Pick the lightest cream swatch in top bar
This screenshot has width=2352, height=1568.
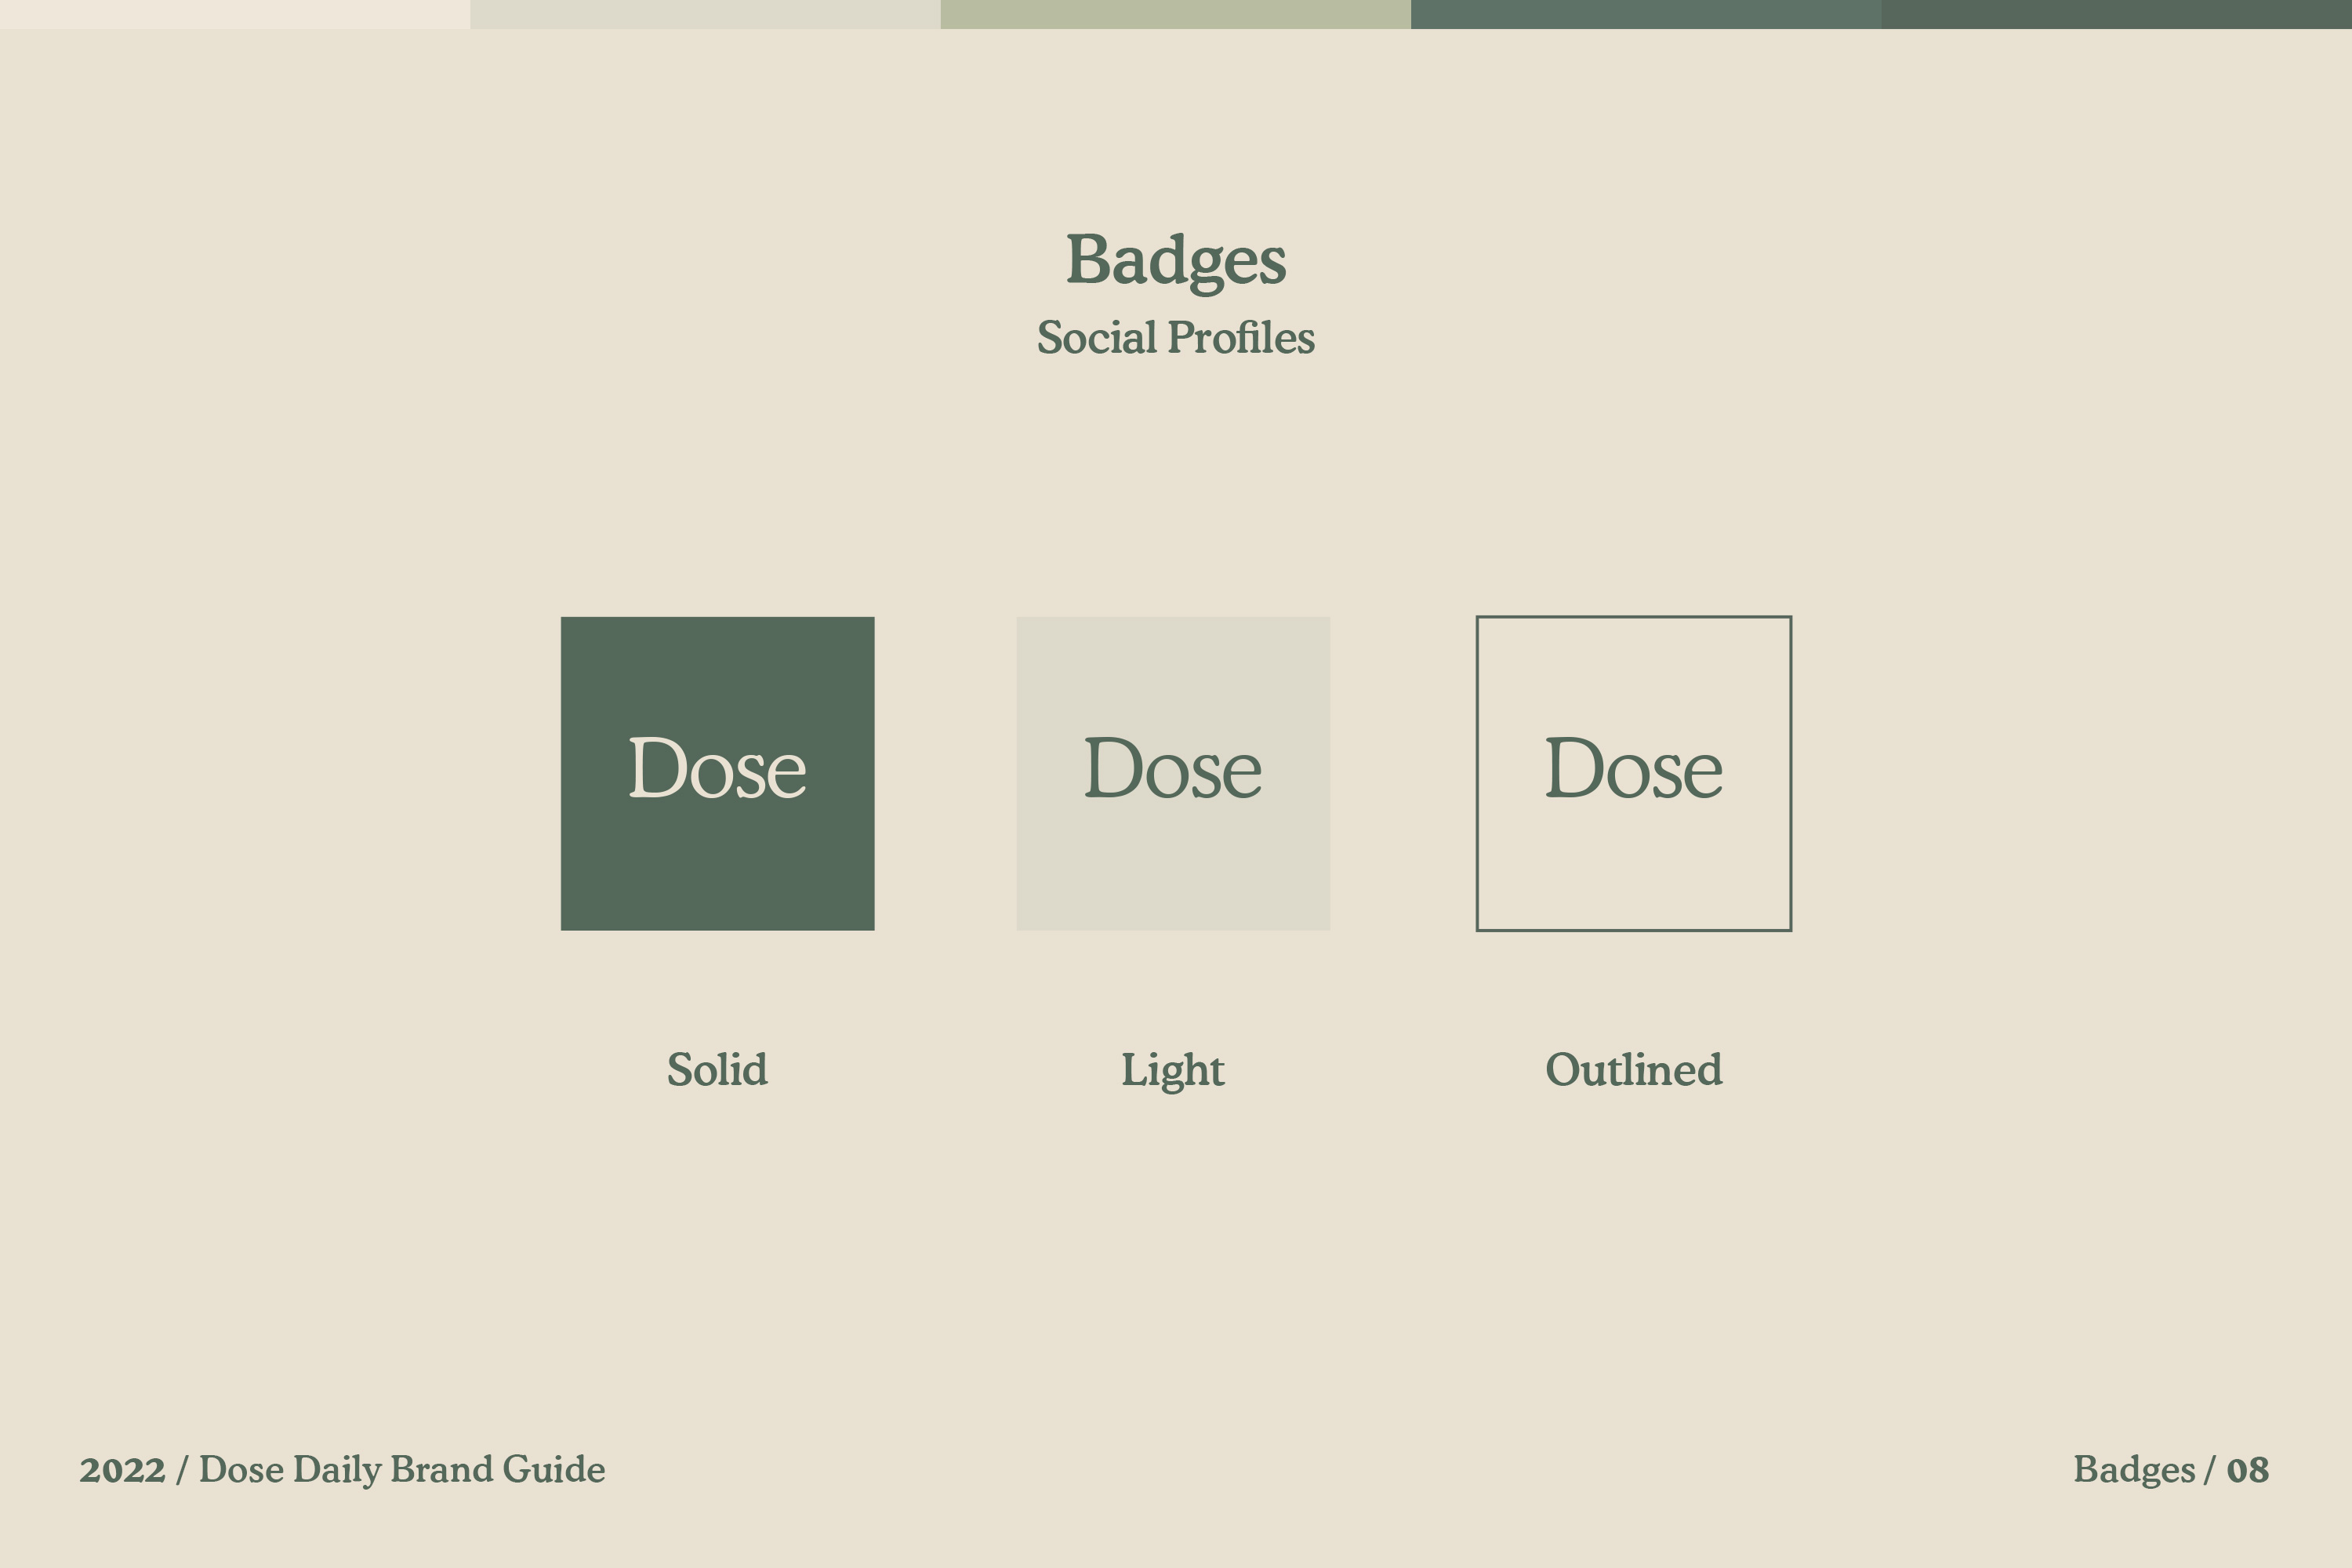pos(235,14)
